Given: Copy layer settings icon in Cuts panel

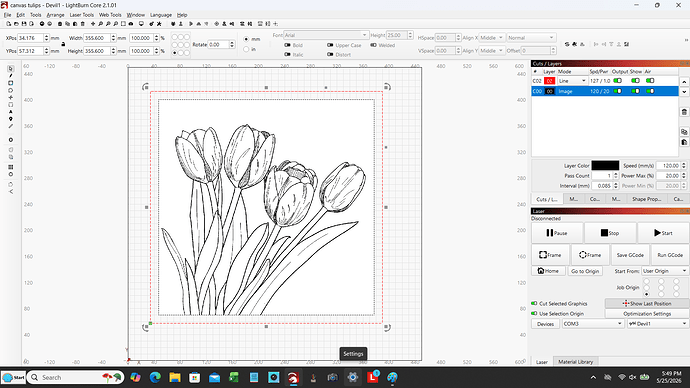Looking at the screenshot, I should pos(684,132).
